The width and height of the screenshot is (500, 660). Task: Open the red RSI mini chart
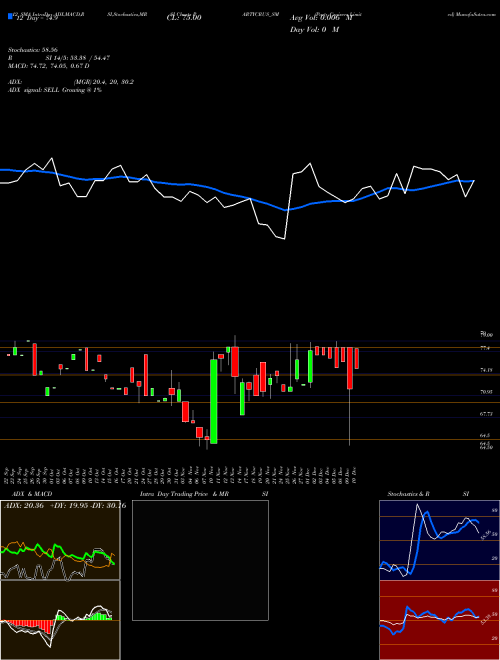pyautogui.click(x=439, y=620)
